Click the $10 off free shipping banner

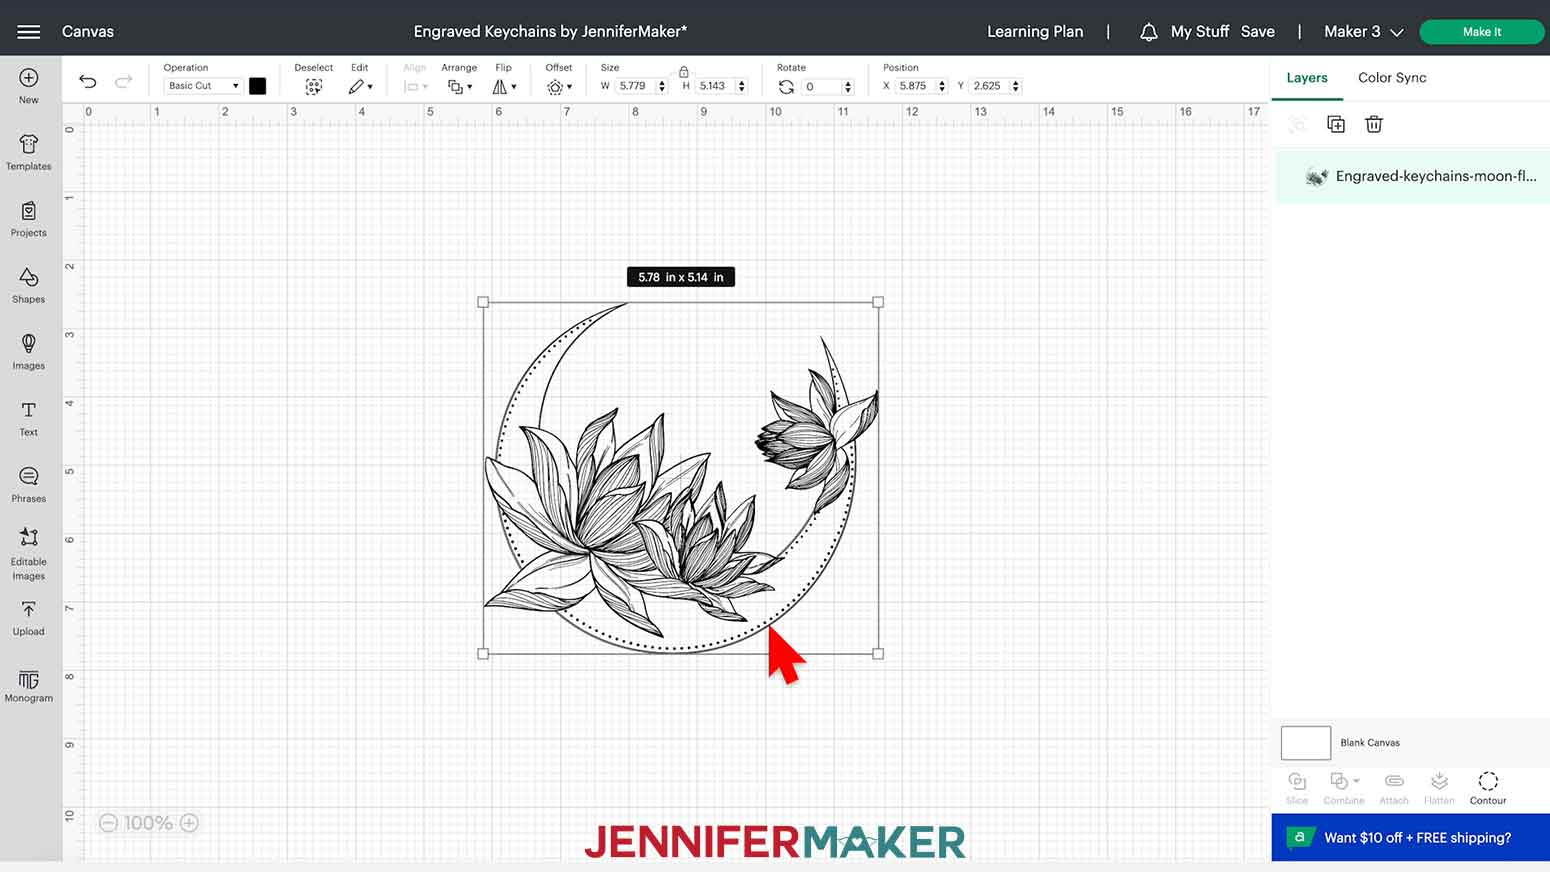[x=1411, y=838]
